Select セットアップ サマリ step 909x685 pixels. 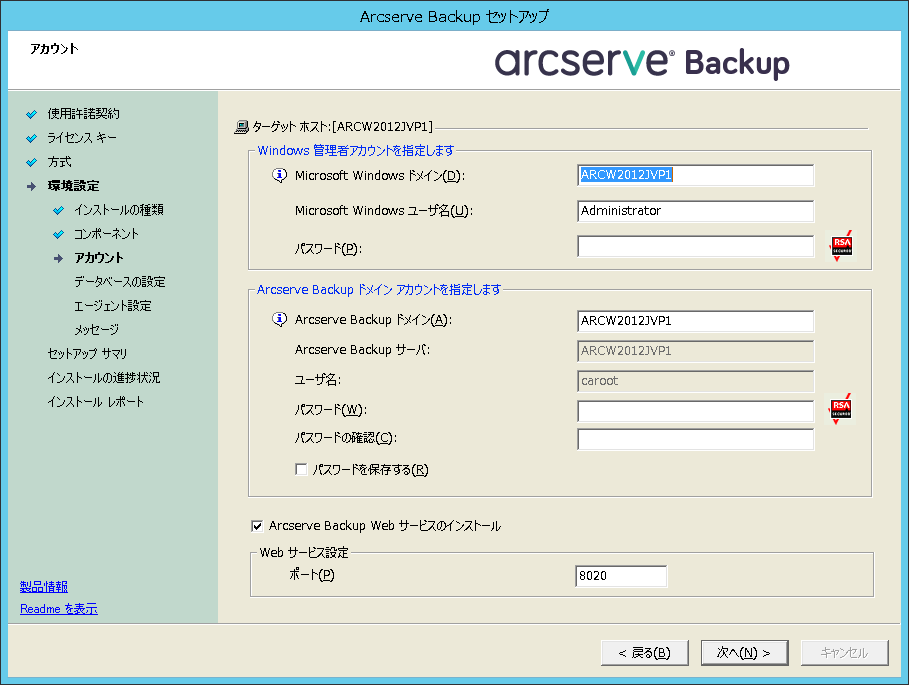(87, 354)
